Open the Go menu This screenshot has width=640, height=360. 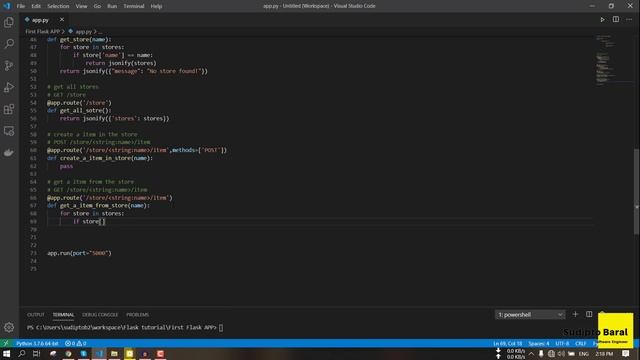97,6
